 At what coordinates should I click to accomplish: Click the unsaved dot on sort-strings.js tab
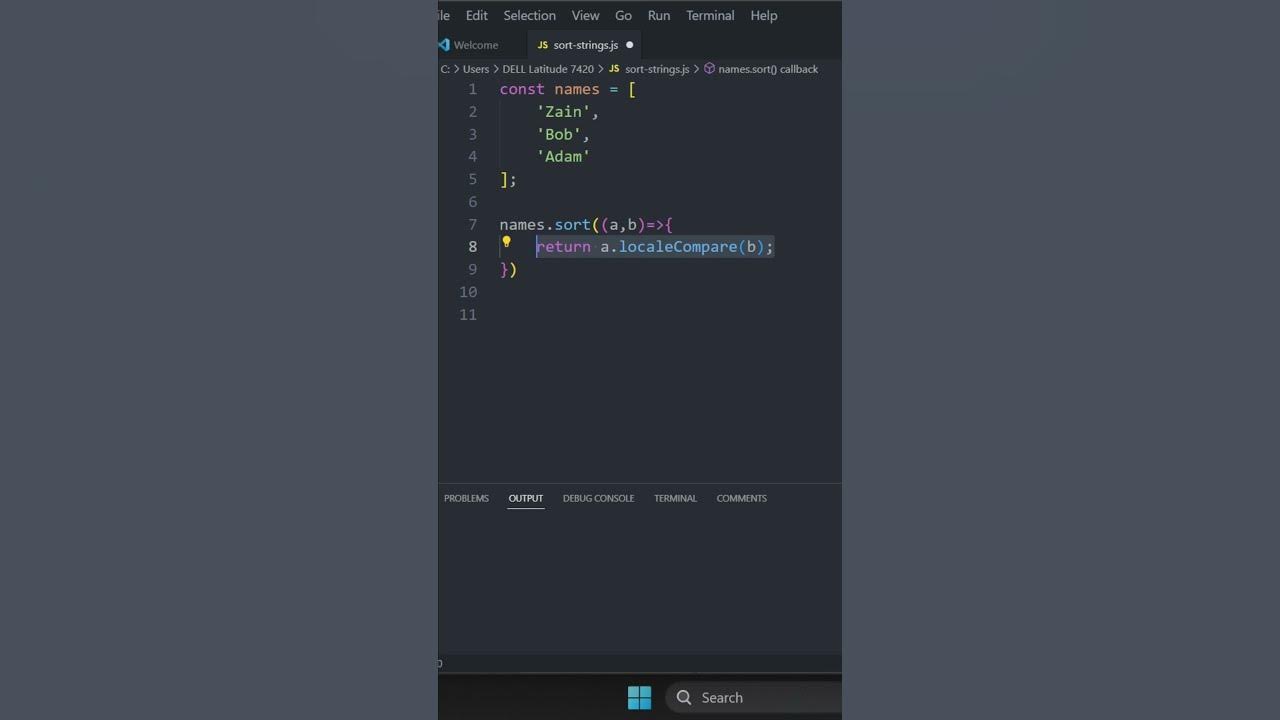pos(629,45)
